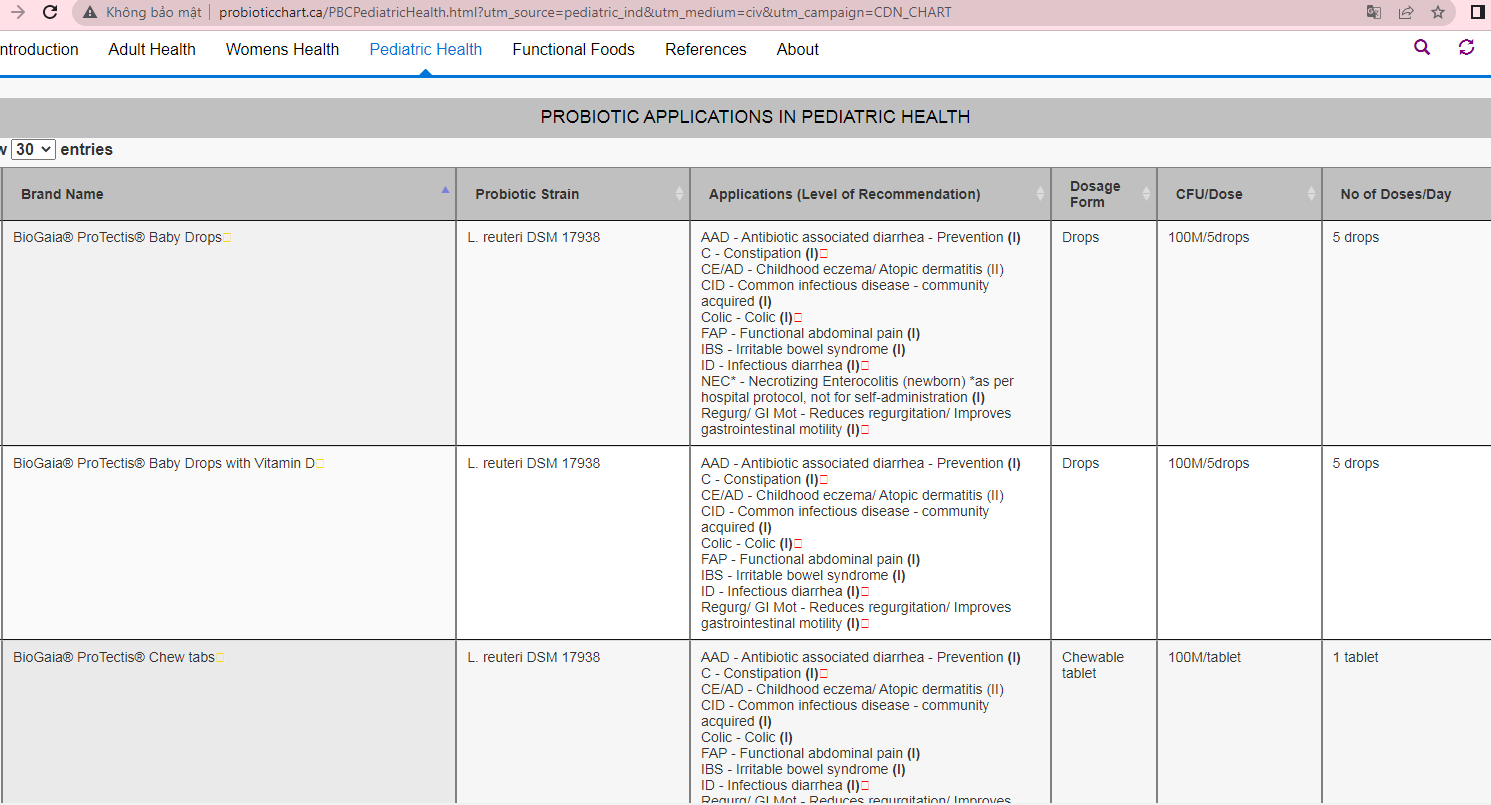This screenshot has width=1491, height=805.
Task: Sort by Brand Name arrow
Action: click(445, 189)
